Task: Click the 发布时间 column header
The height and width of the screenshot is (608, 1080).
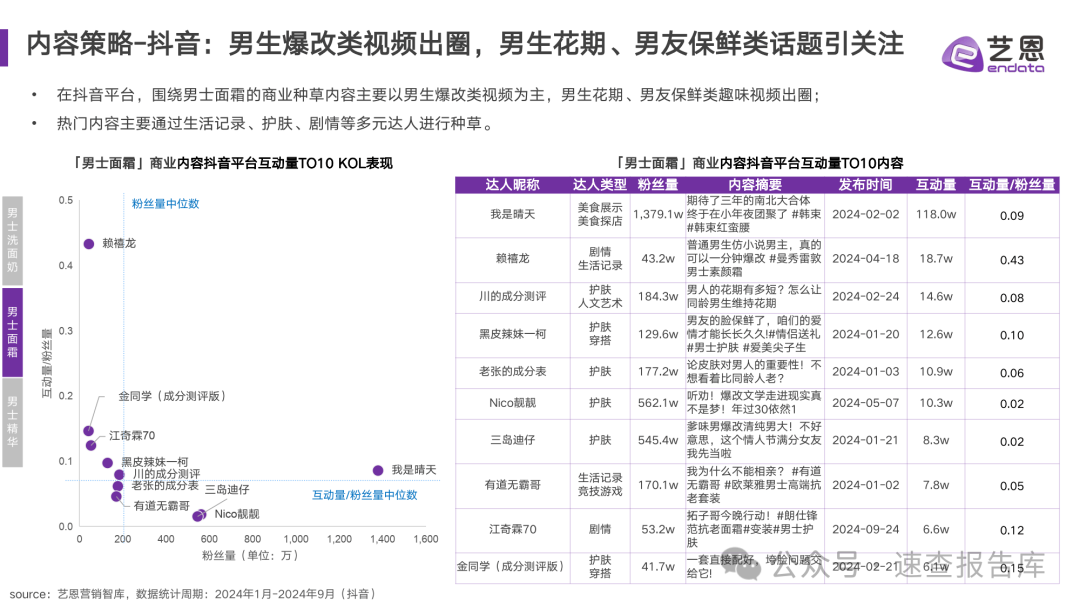Action: coord(865,185)
